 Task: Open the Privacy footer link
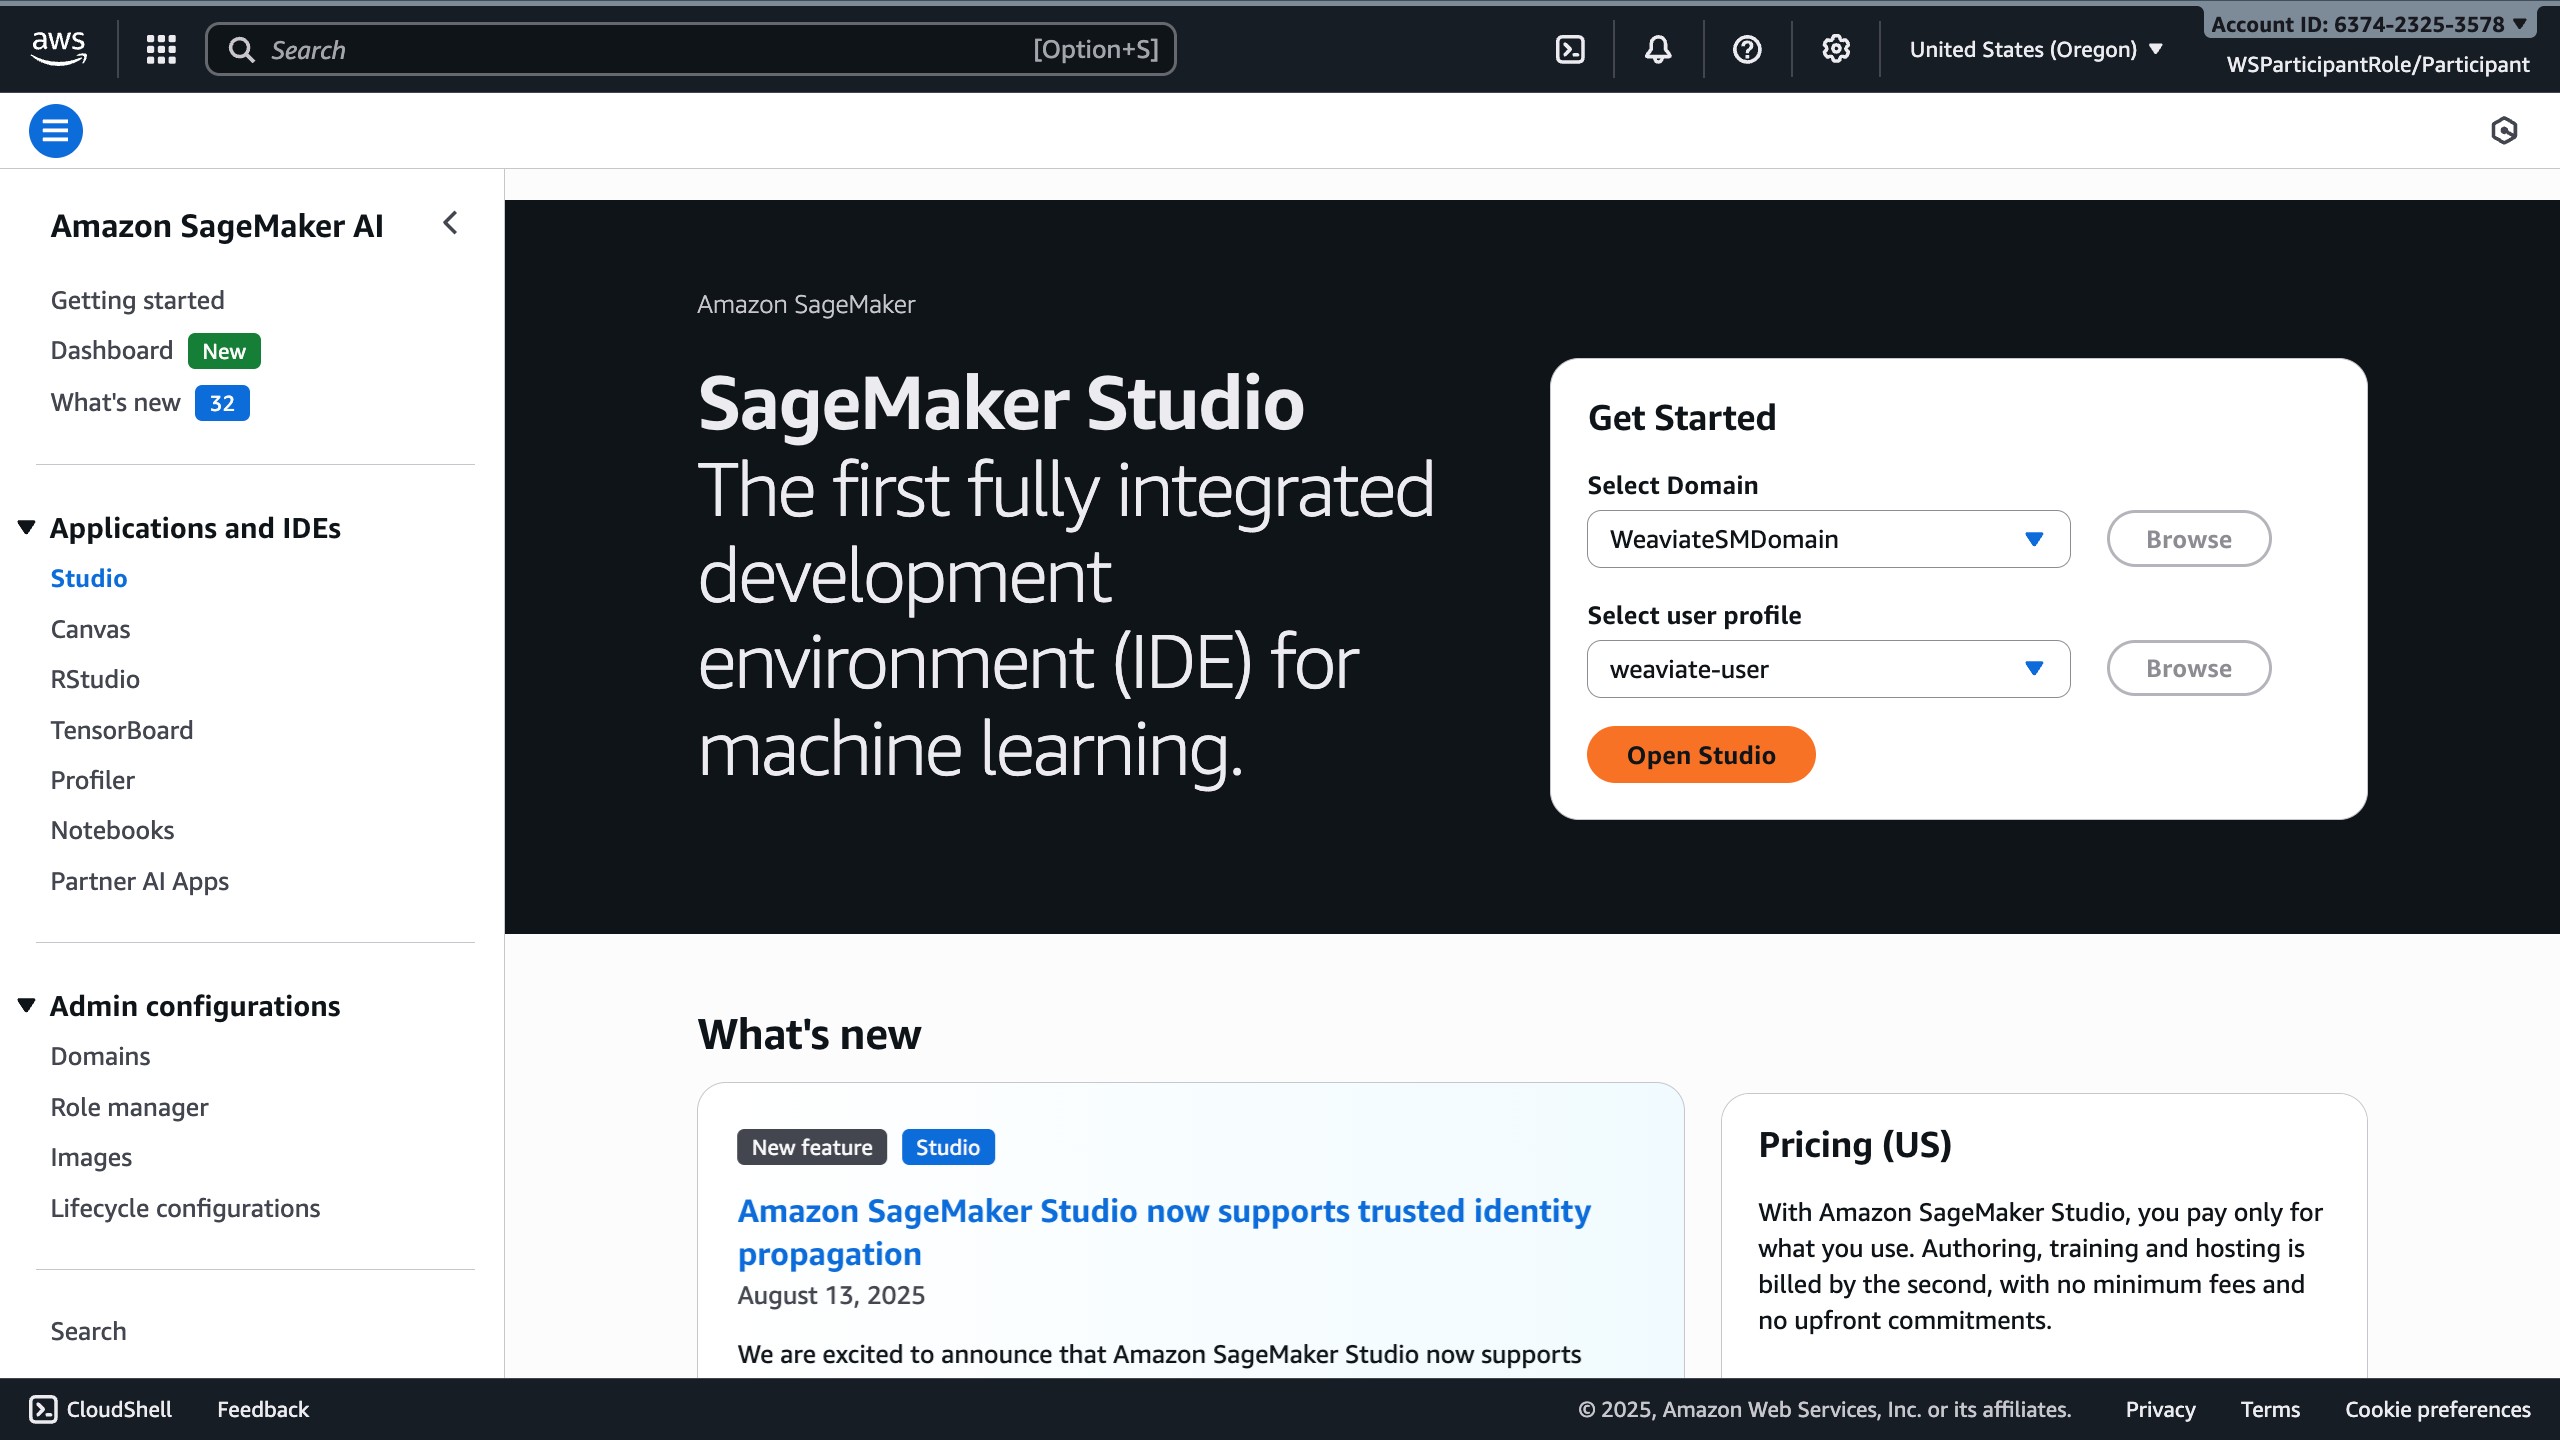[2160, 1409]
